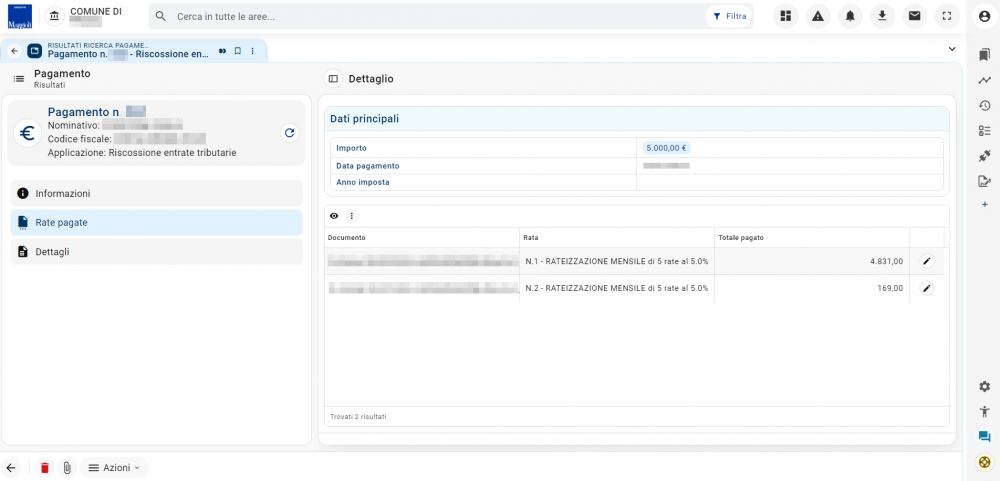Open the Azioni dropdown

(x=114, y=468)
